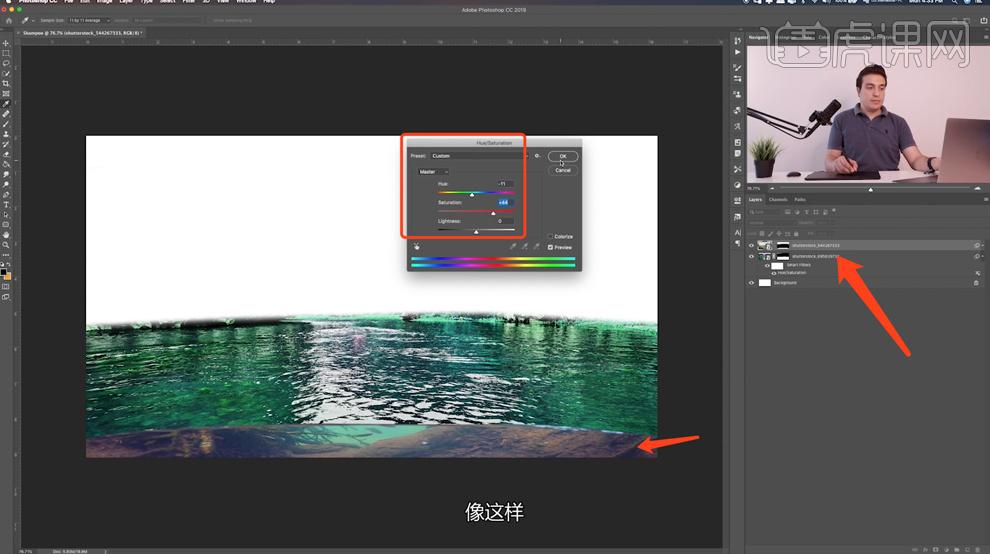The height and width of the screenshot is (554, 990).
Task: Select the Blur tool
Action: [x=6, y=175]
